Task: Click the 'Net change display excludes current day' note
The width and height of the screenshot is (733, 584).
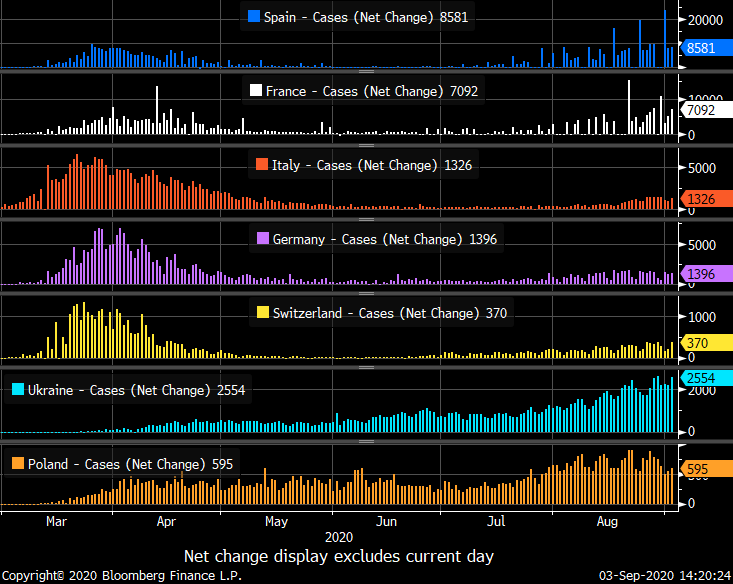Action: (338, 555)
